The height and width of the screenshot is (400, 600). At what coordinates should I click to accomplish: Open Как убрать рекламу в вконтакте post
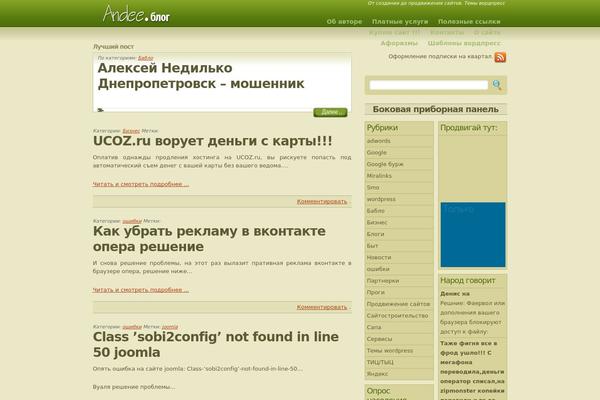click(209, 239)
